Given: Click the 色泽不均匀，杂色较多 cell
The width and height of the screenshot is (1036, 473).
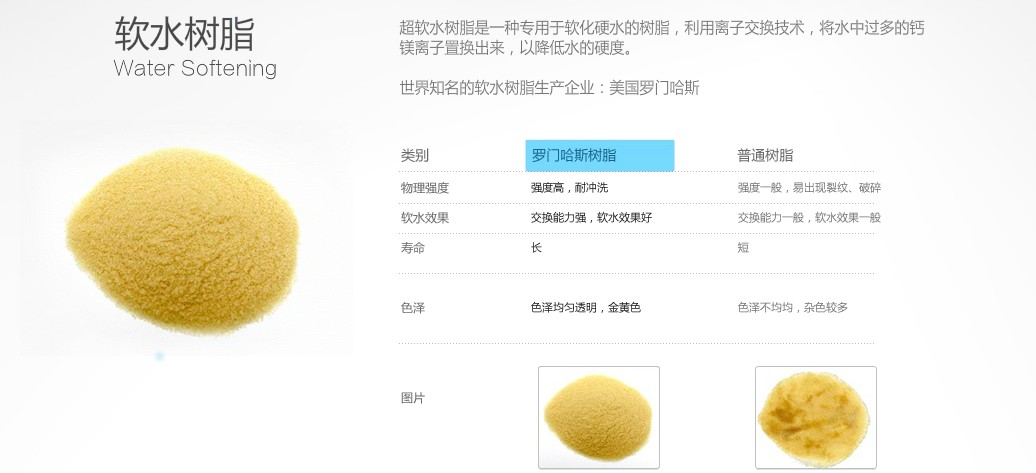Looking at the screenshot, I should [x=793, y=308].
